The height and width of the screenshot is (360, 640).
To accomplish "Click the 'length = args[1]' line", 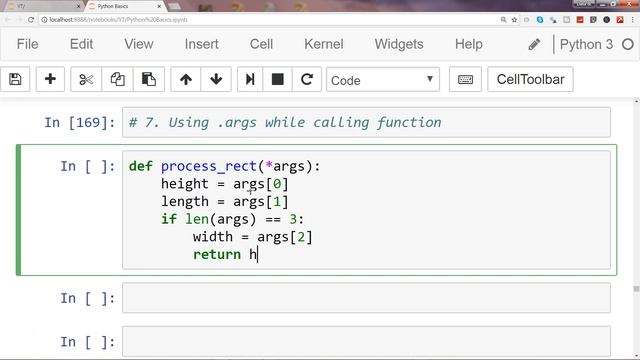I will (x=224, y=201).
